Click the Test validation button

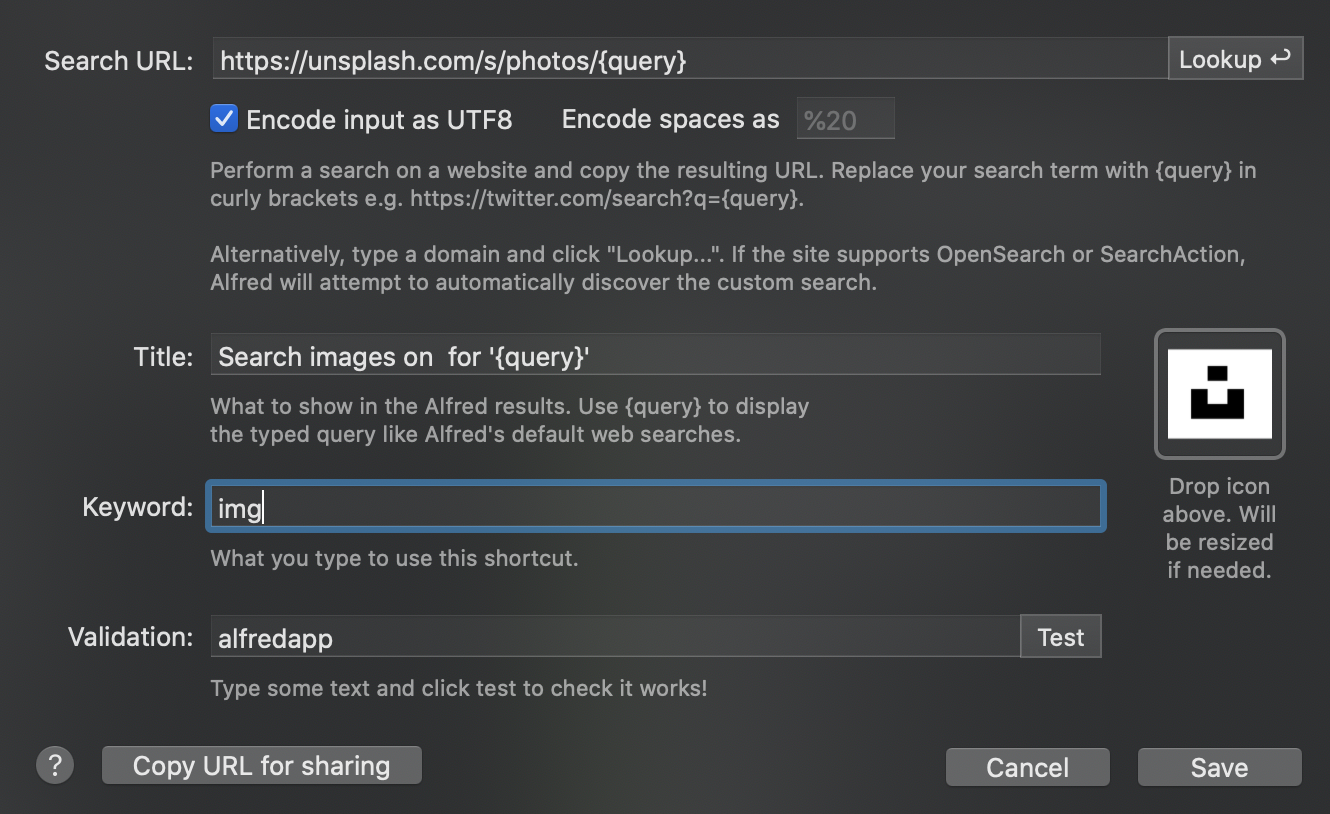click(x=1060, y=637)
